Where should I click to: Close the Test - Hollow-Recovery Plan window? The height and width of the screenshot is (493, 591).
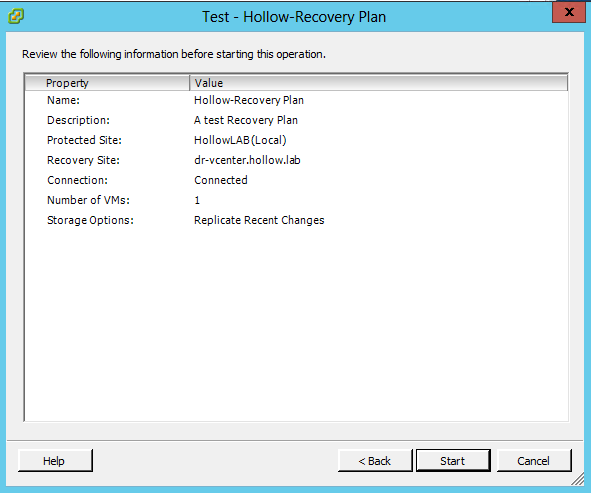pos(569,12)
